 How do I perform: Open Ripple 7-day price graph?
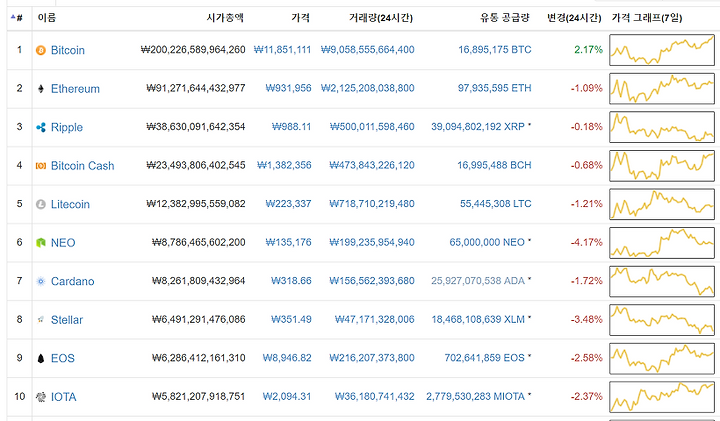coord(662,127)
